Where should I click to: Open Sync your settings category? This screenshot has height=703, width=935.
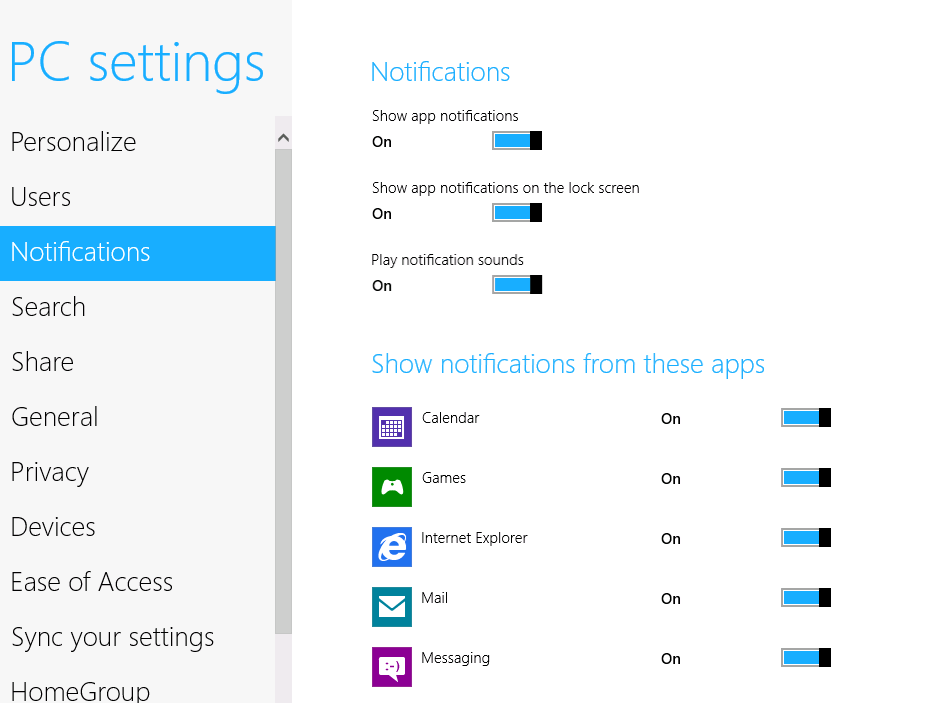point(138,637)
